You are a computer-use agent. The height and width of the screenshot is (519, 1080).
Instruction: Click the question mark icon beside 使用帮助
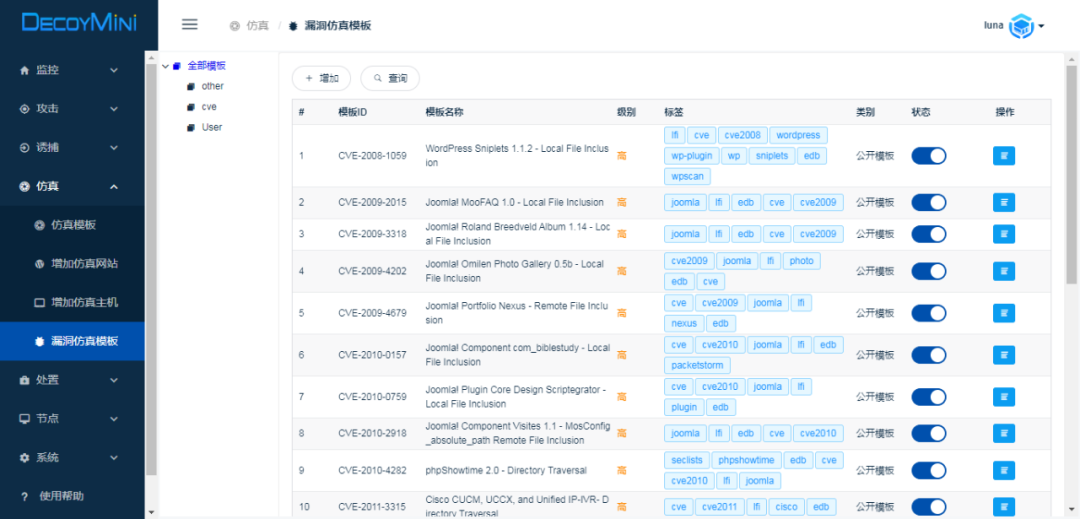[25, 496]
